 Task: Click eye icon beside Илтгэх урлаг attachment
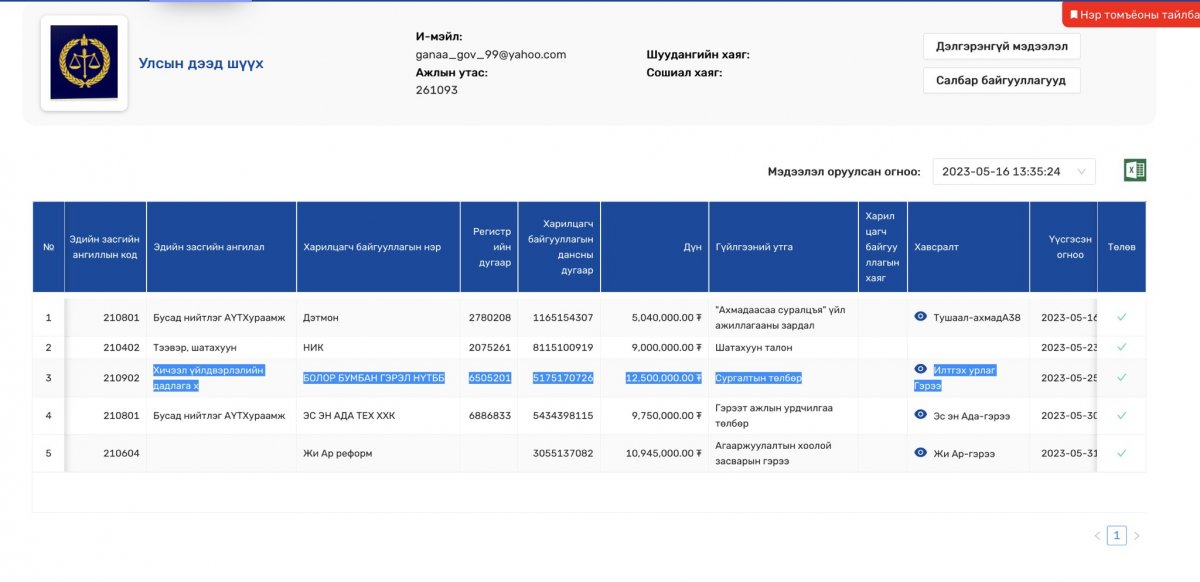(921, 370)
